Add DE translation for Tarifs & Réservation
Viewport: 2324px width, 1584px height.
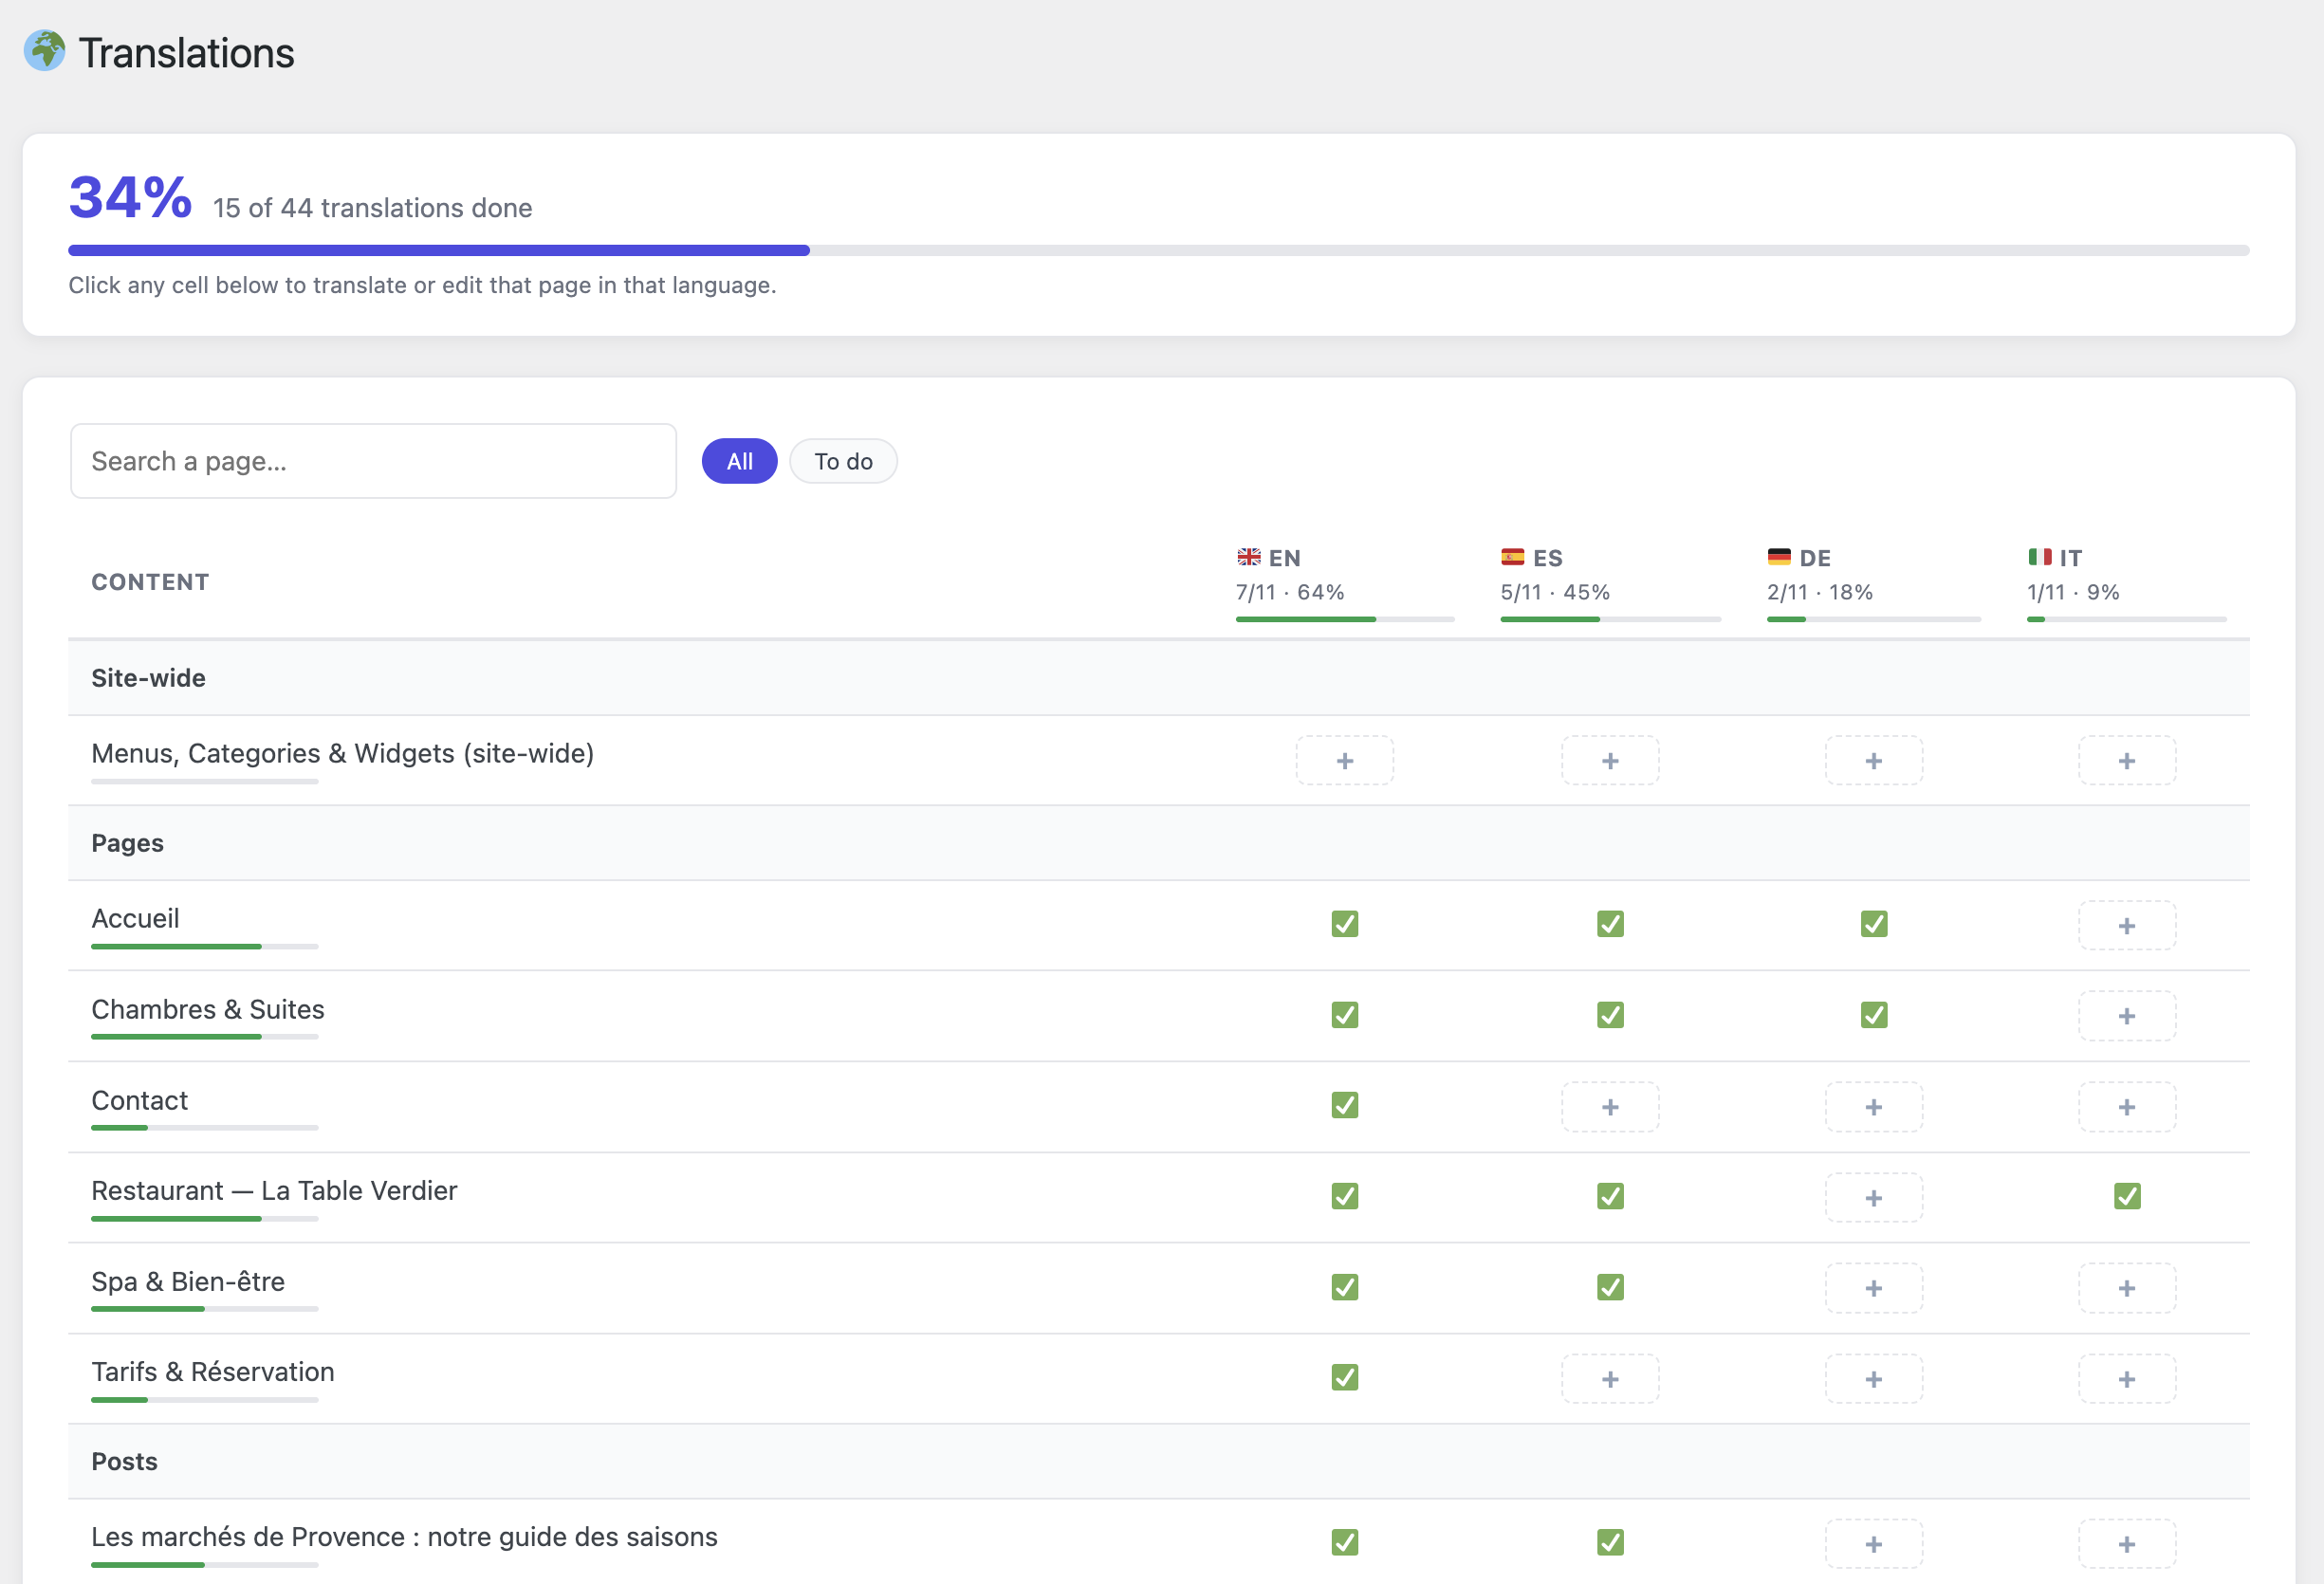point(1874,1379)
